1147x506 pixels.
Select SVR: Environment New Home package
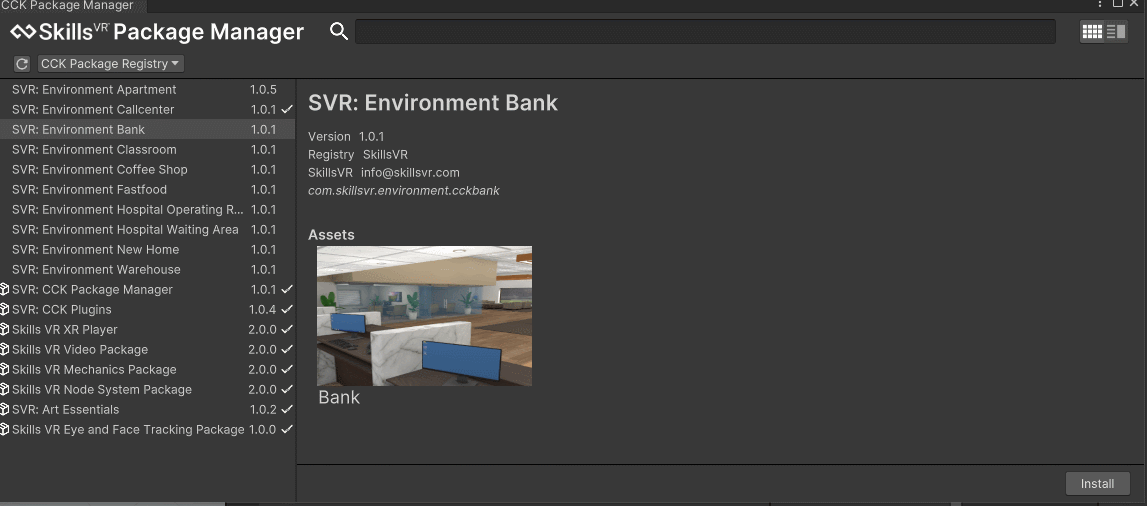click(147, 249)
